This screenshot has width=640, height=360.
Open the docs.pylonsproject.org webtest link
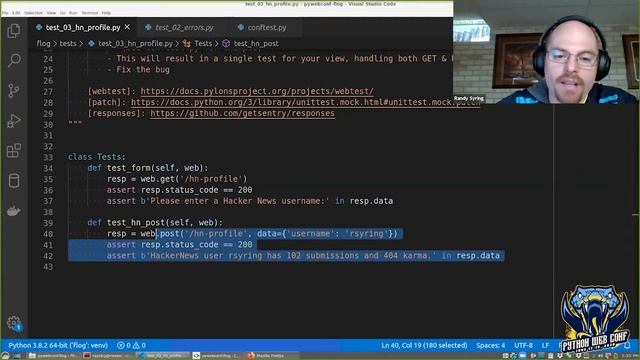point(257,91)
